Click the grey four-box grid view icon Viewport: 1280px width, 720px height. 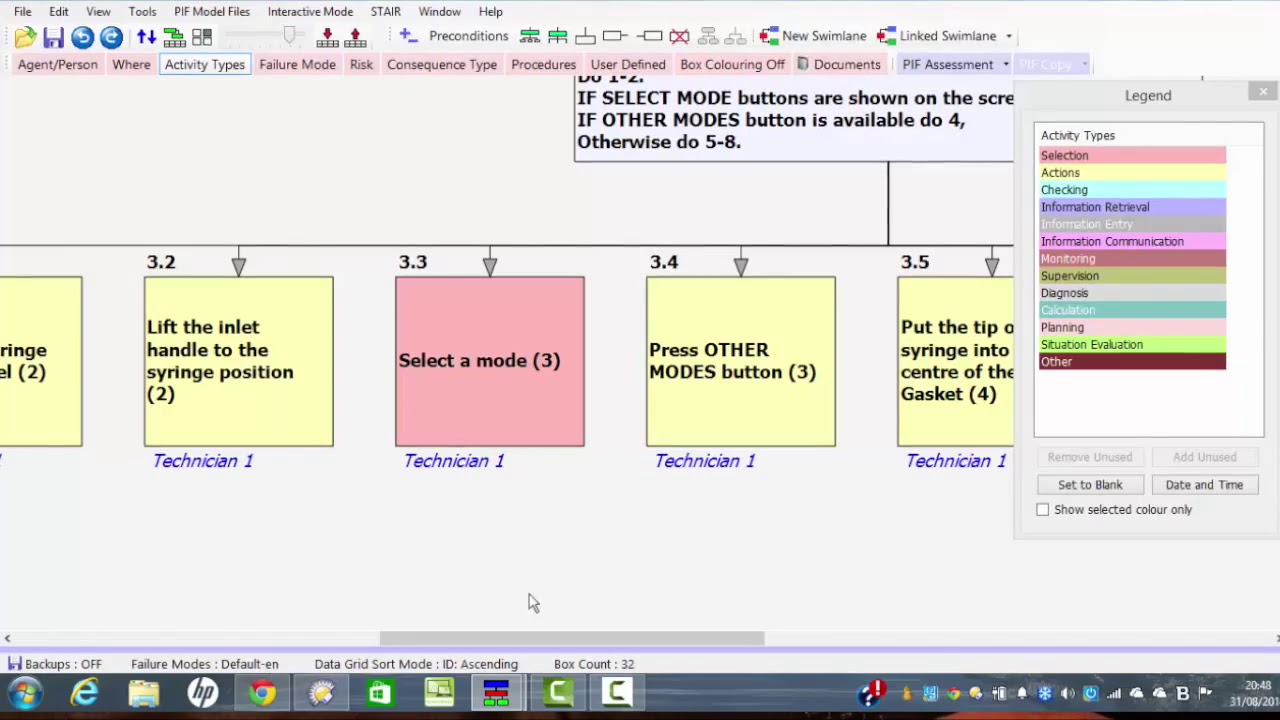click(202, 37)
